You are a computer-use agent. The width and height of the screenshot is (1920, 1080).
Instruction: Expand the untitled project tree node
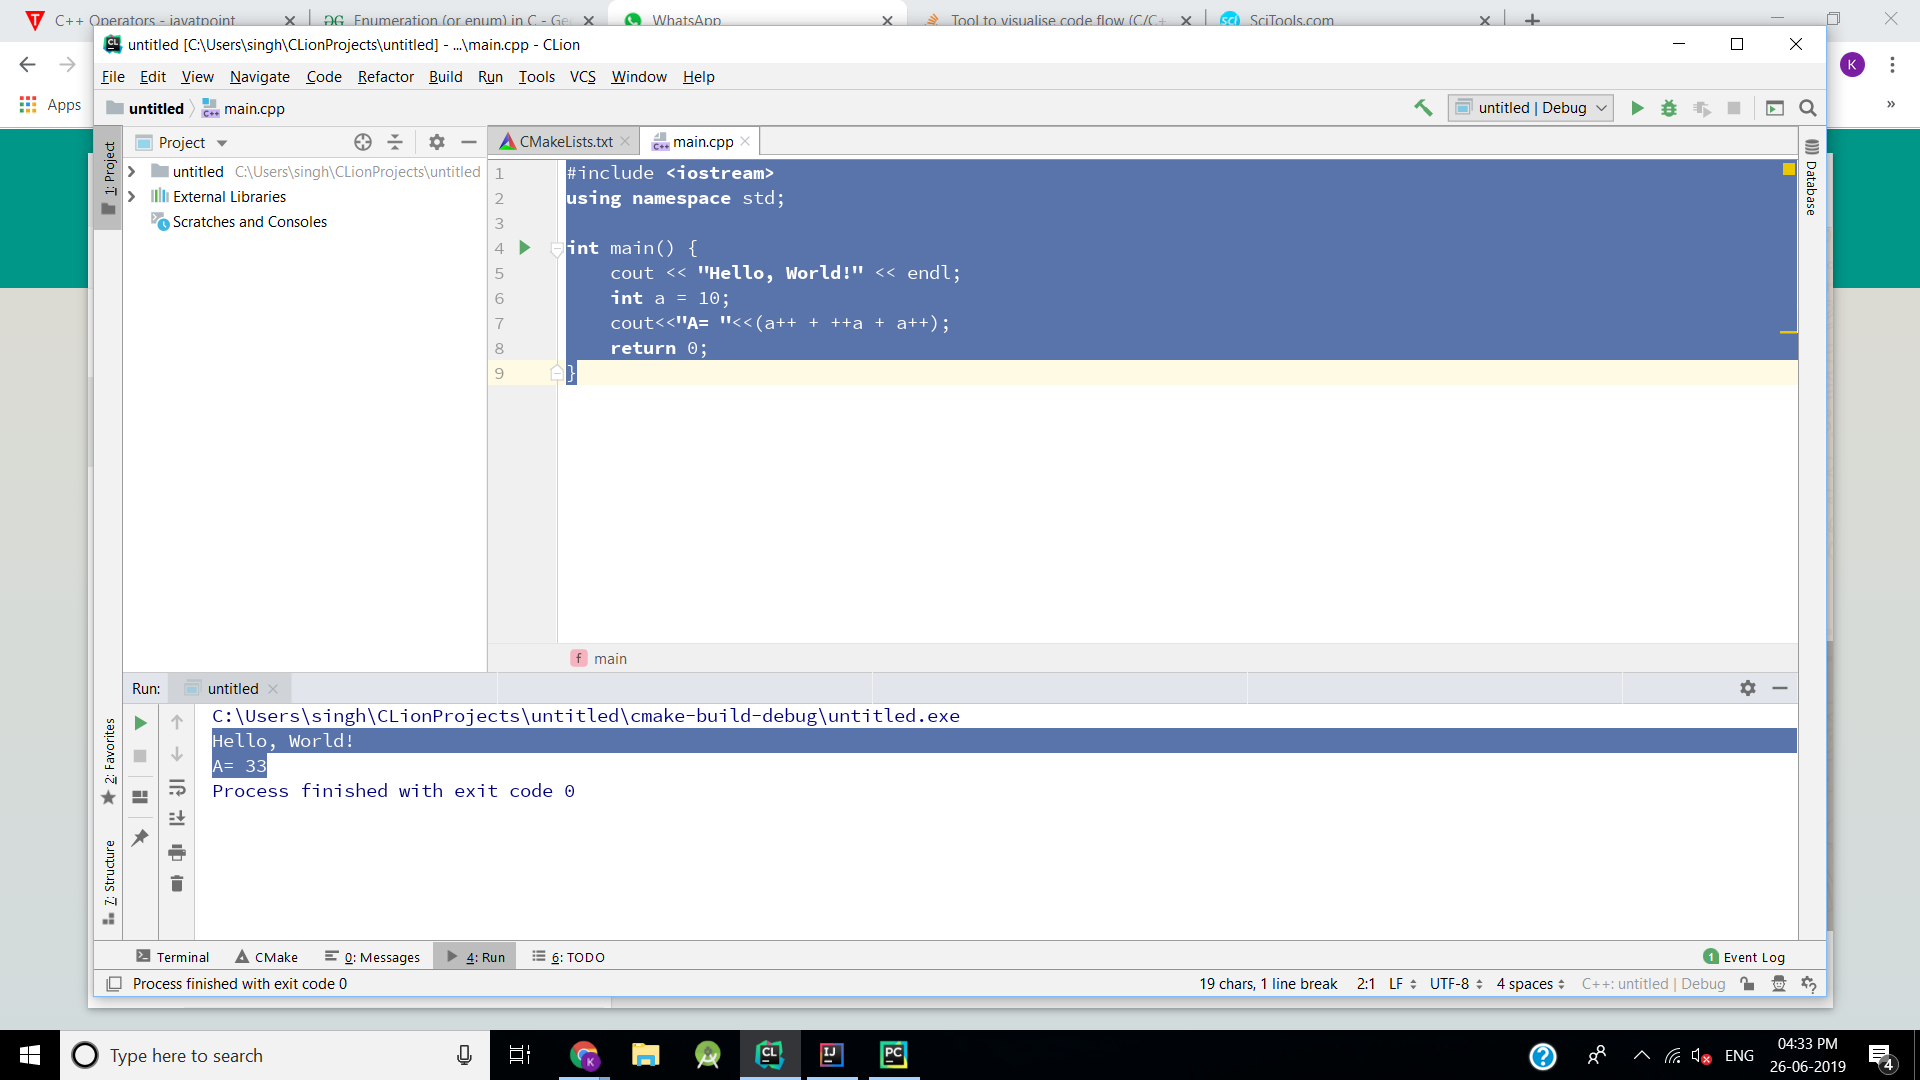coord(131,172)
